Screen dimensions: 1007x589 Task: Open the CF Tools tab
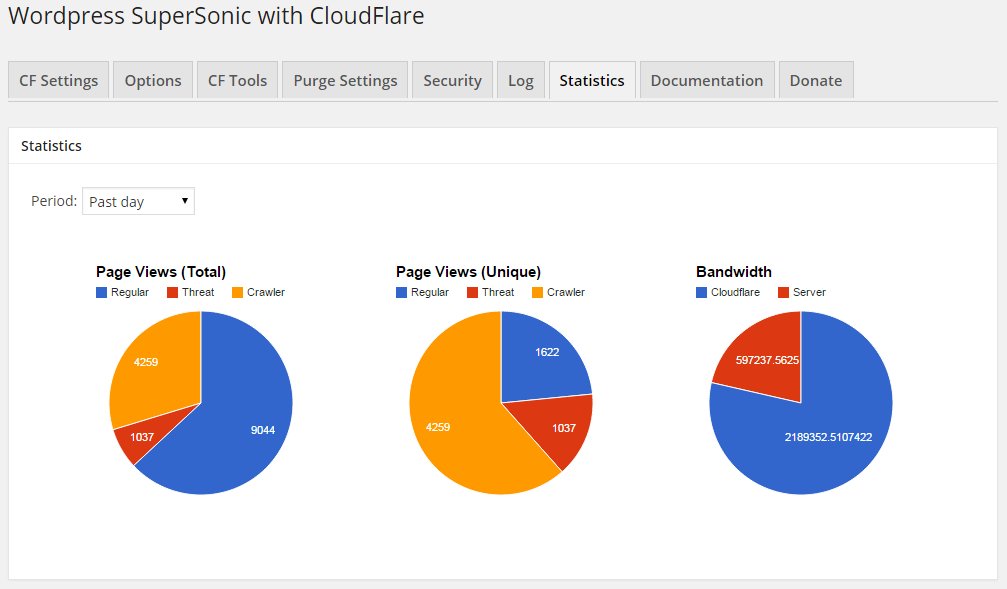click(x=238, y=80)
